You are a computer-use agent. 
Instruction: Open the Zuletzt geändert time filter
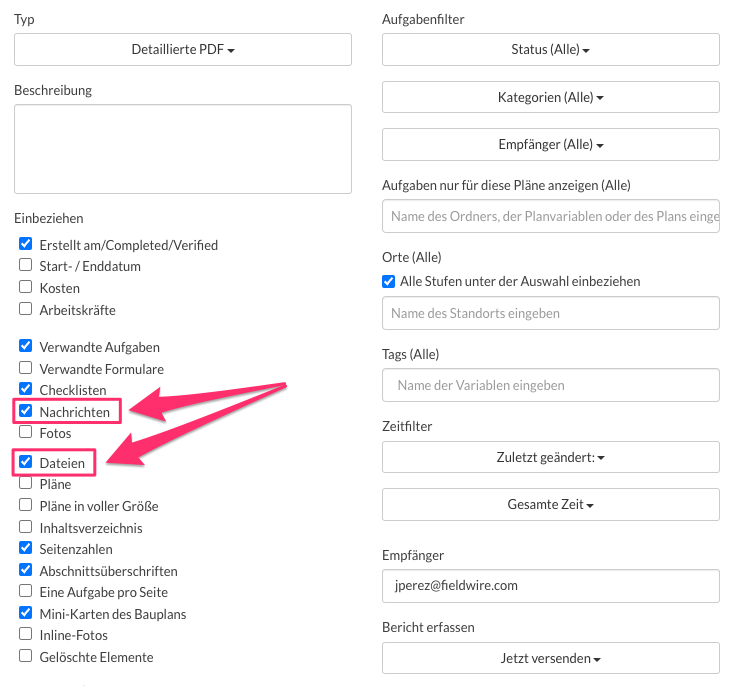point(551,457)
